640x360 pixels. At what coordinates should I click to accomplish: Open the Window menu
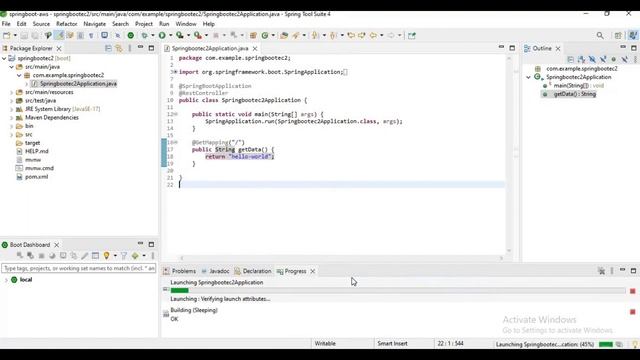coord(186,24)
